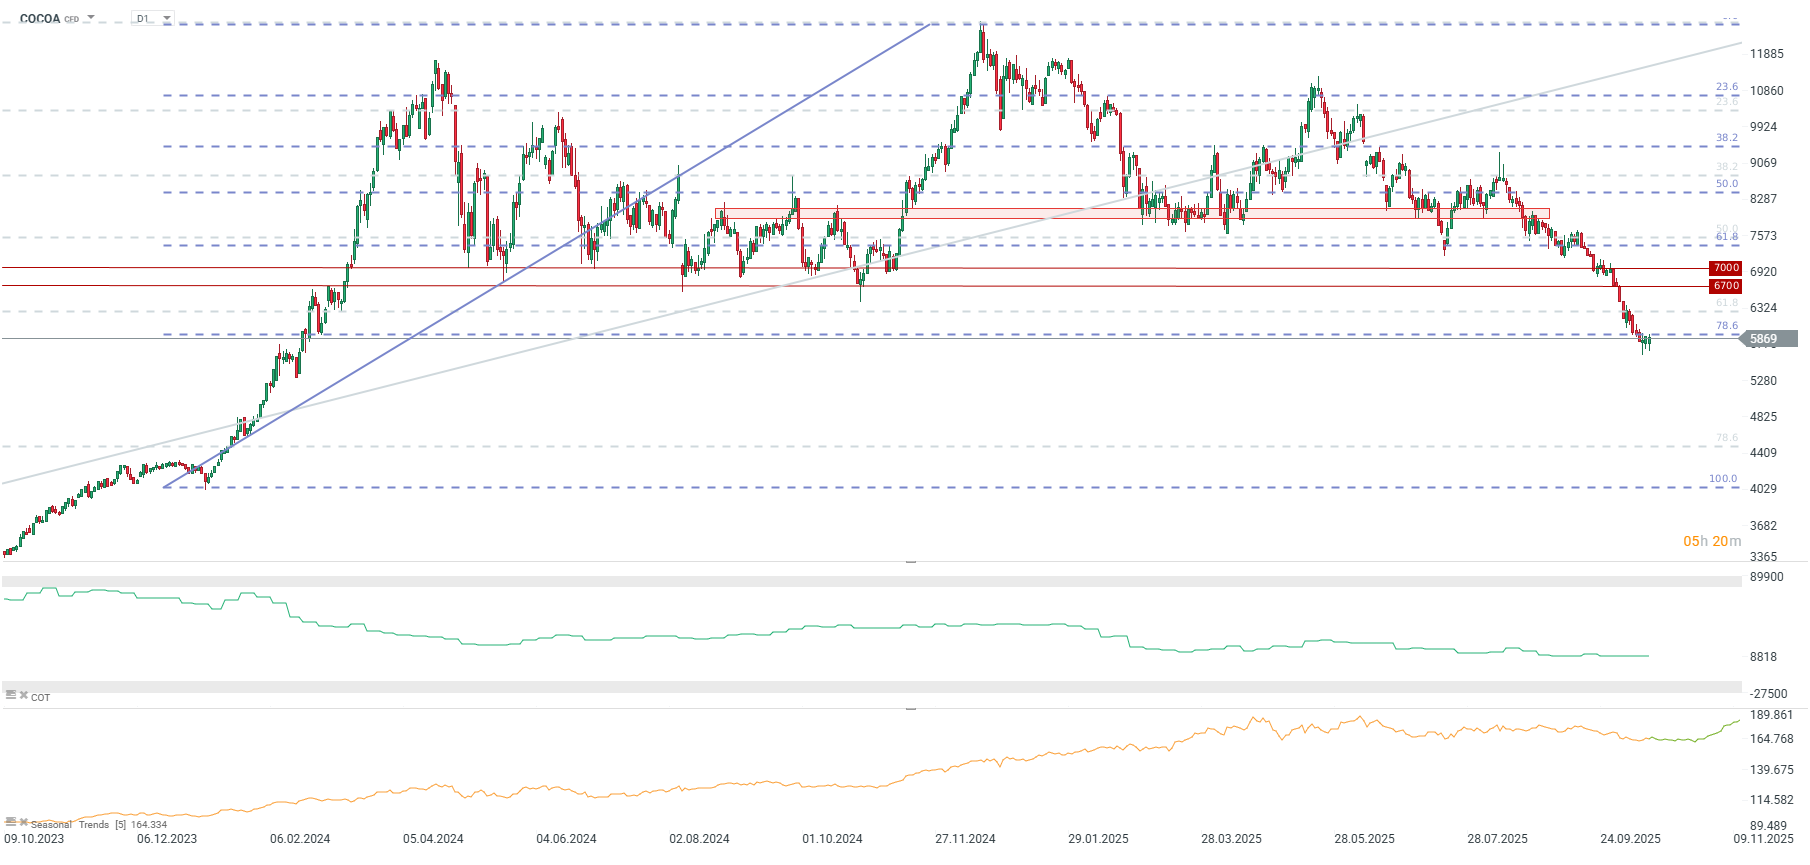Expand the D1 timeframe selector
Image resolution: width=1810 pixels, height=865 pixels.
click(166, 18)
